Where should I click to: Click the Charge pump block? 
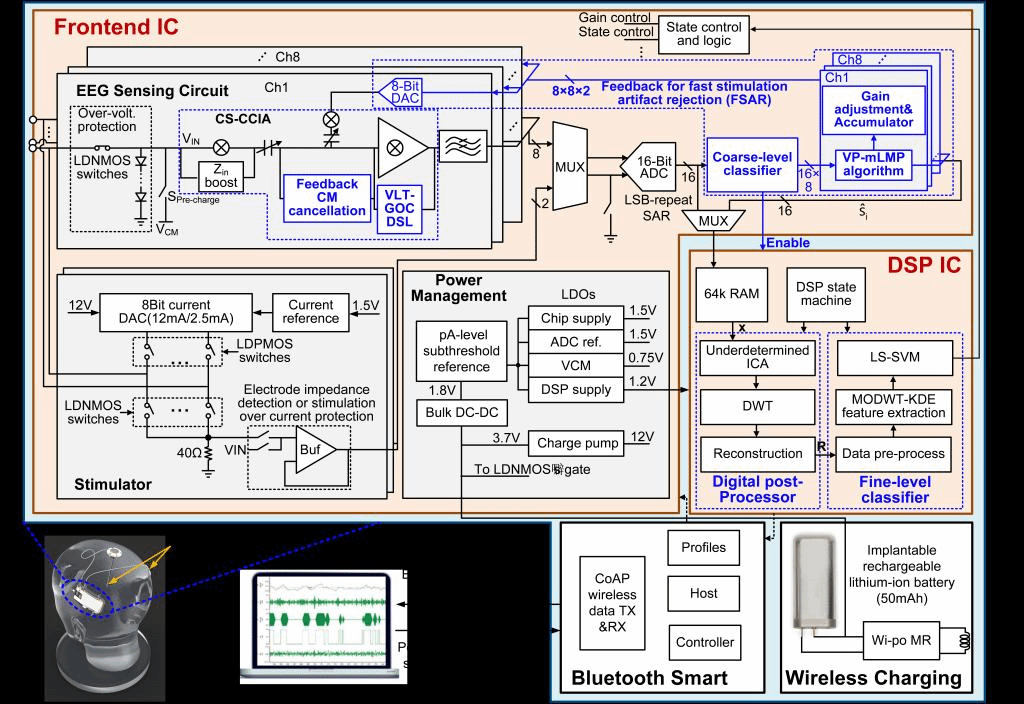click(577, 443)
